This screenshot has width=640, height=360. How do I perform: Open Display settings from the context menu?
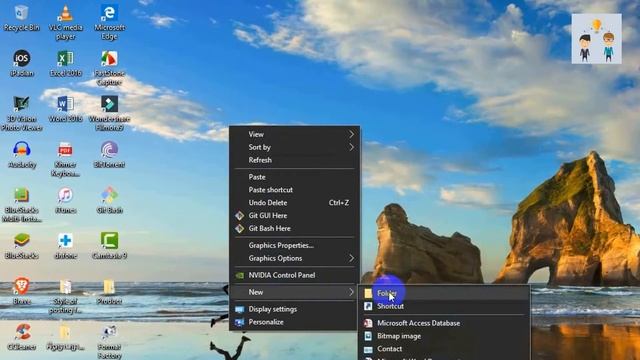click(x=294, y=309)
